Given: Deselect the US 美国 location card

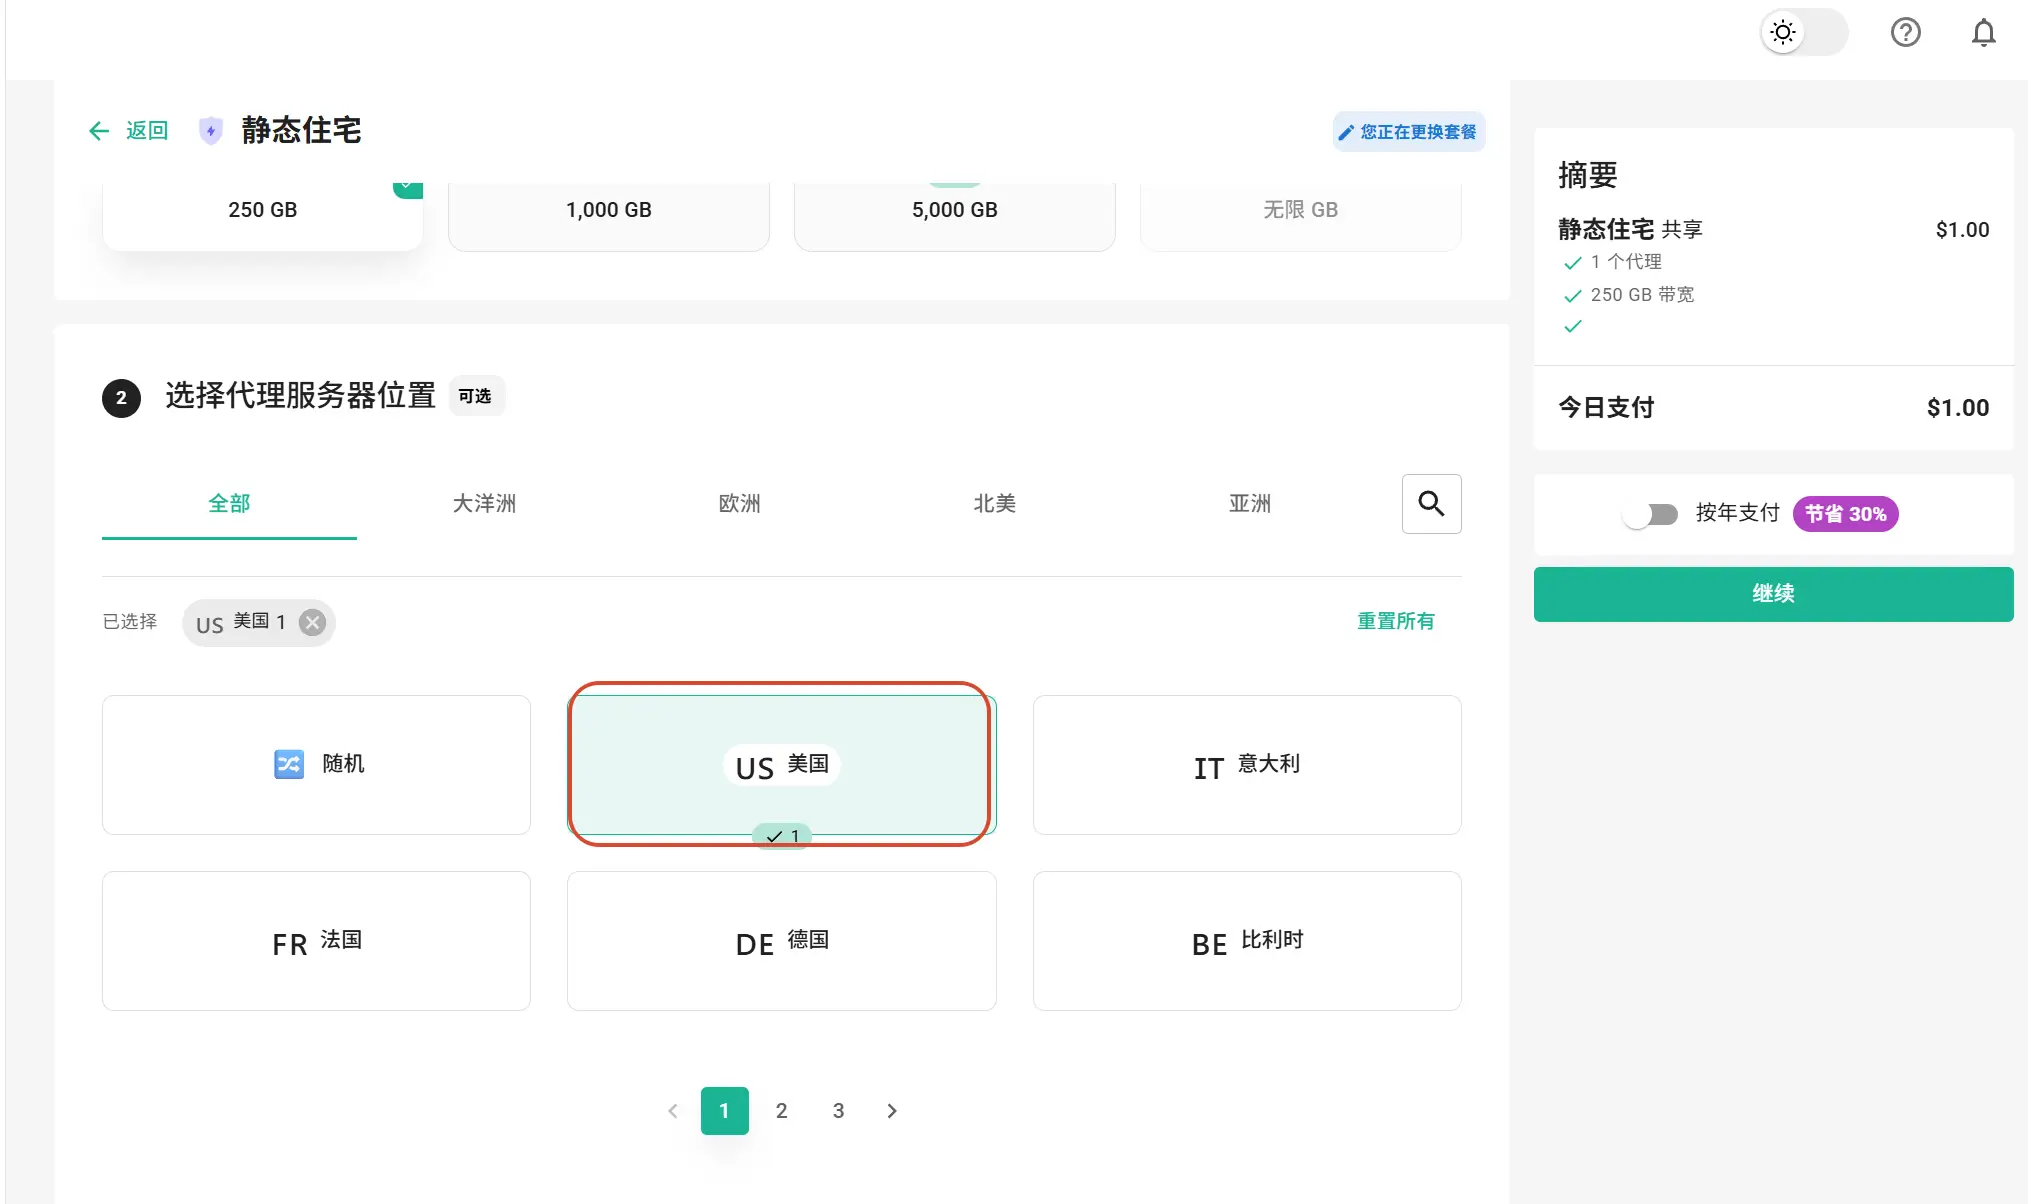Looking at the screenshot, I should point(781,764).
